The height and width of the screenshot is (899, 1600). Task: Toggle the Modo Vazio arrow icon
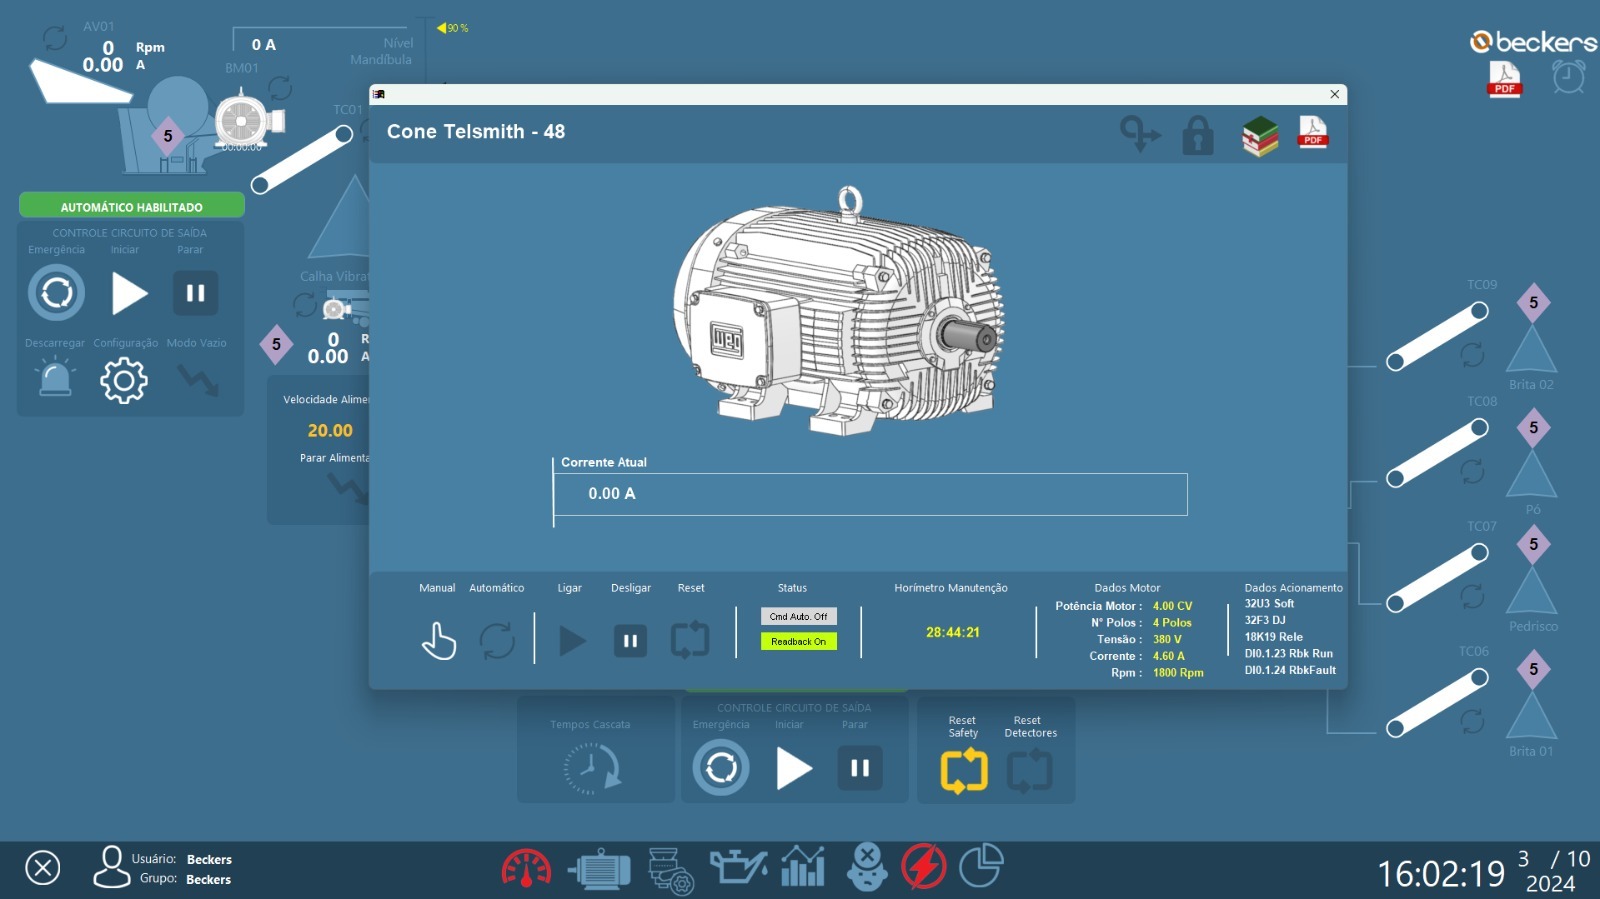tap(198, 380)
